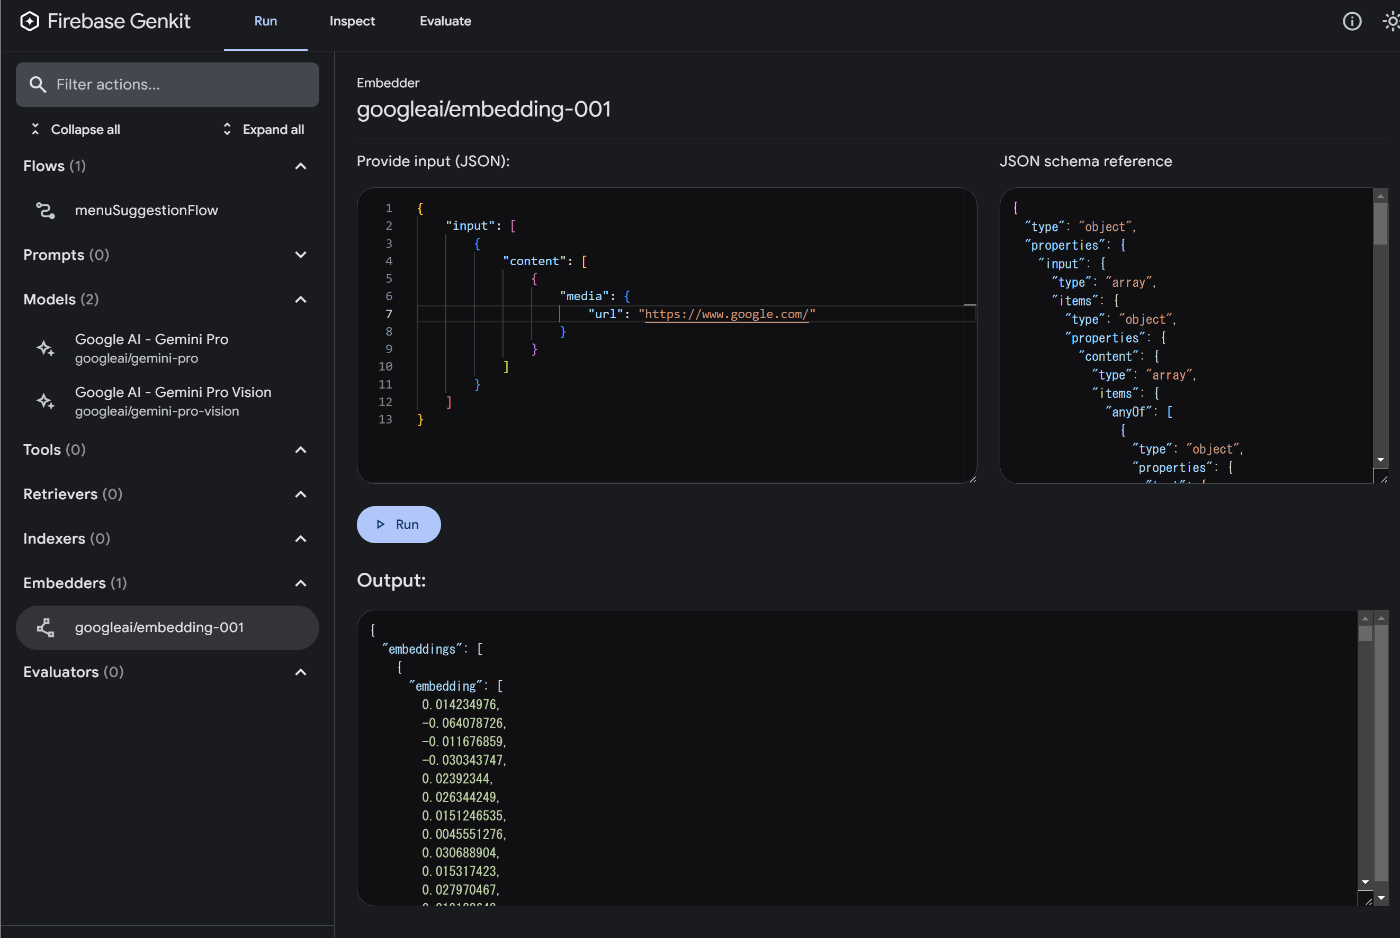The width and height of the screenshot is (1400, 938).
Task: Click the embedding-001 embedder icon
Action: coord(46,628)
